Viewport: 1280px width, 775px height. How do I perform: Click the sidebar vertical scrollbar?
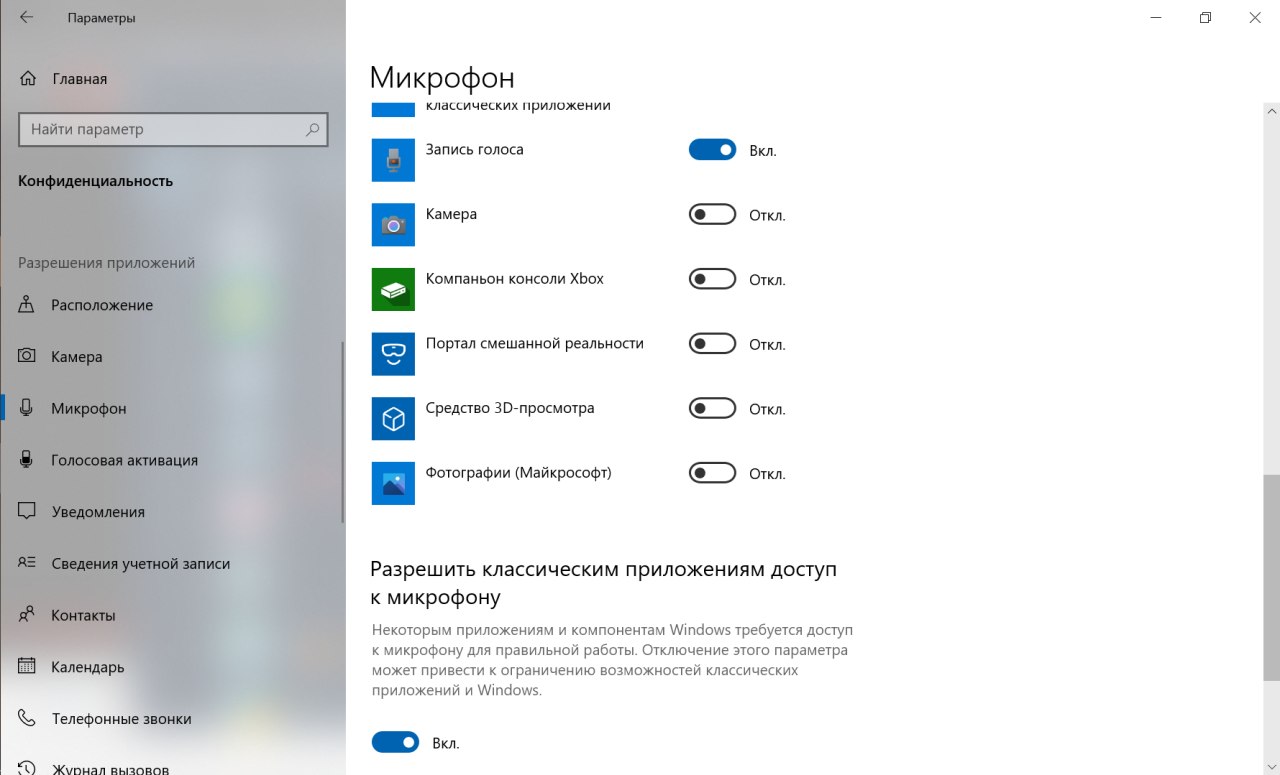click(x=343, y=432)
